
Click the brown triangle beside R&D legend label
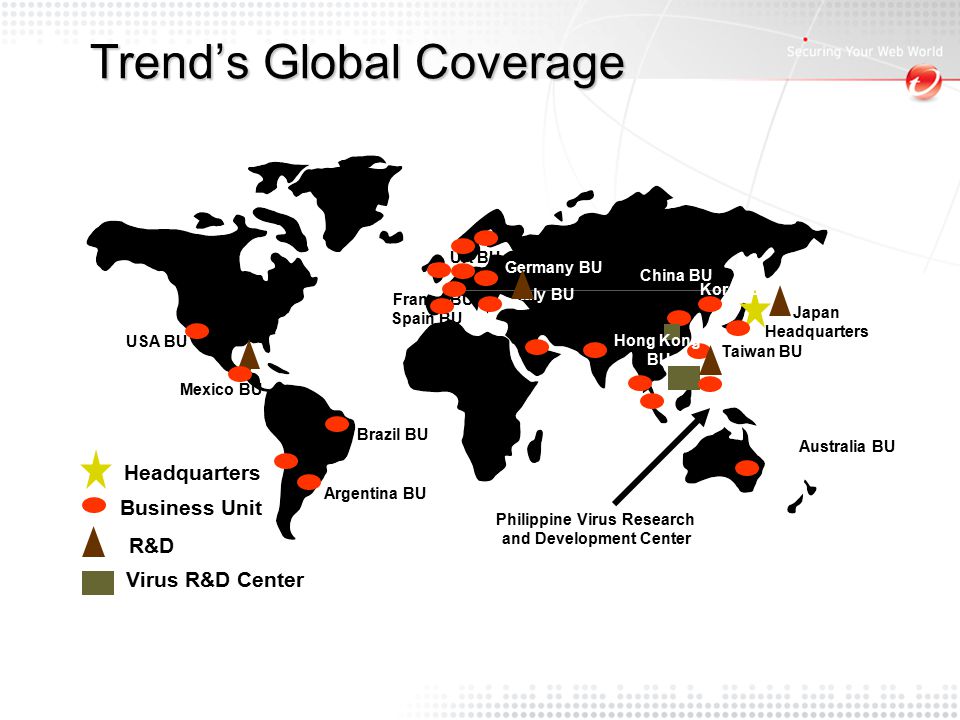tap(94, 542)
